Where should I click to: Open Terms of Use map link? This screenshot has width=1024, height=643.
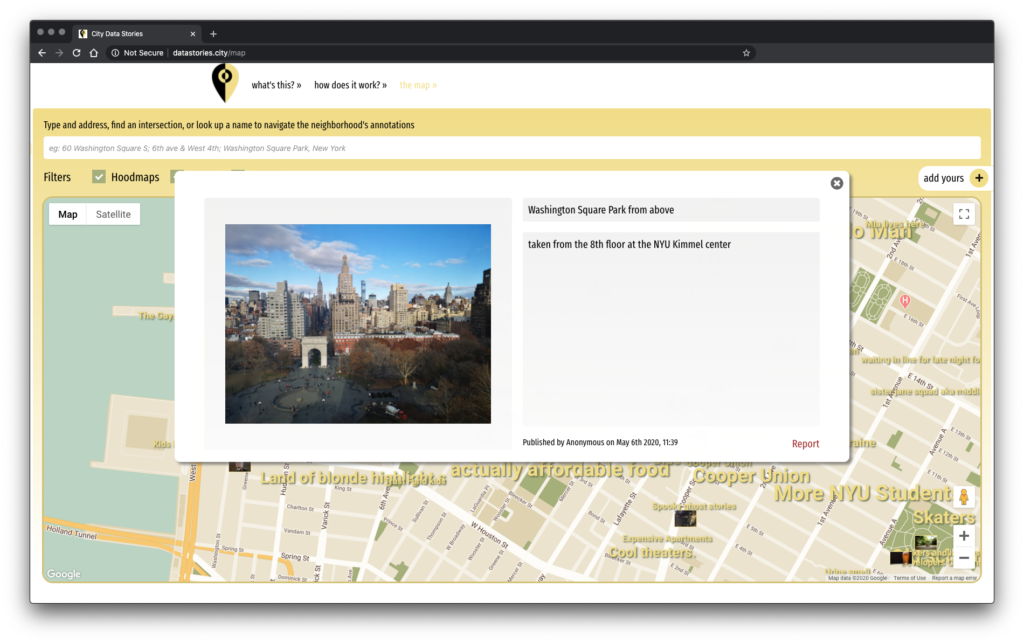(909, 578)
